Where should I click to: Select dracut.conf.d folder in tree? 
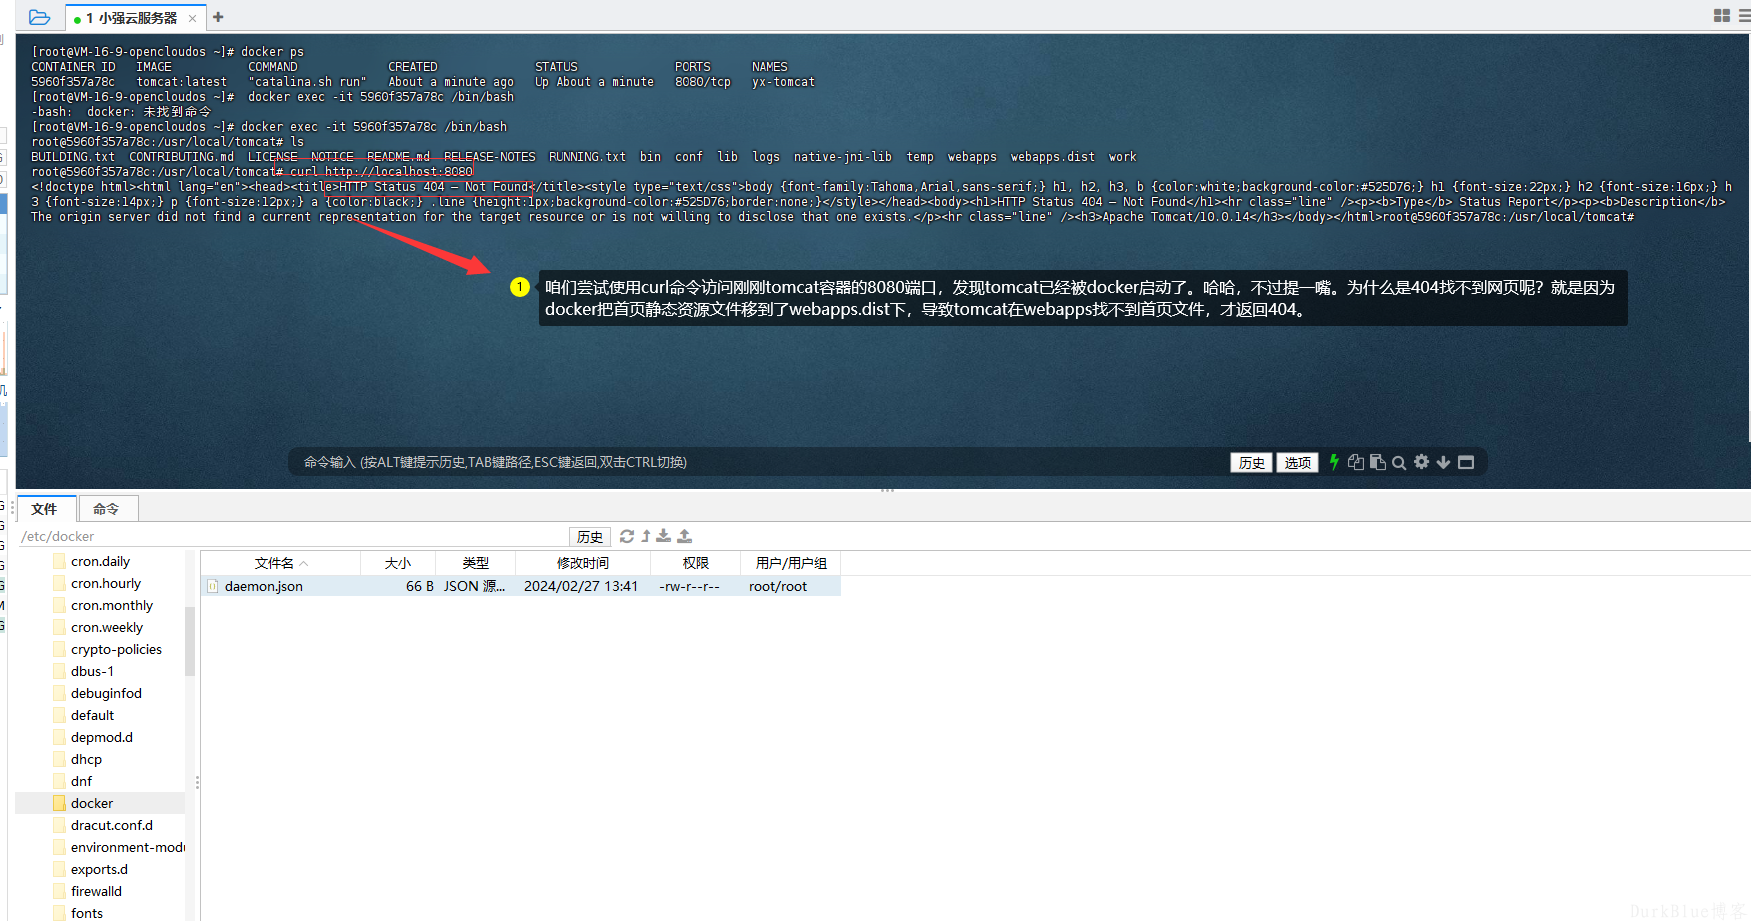point(112,825)
